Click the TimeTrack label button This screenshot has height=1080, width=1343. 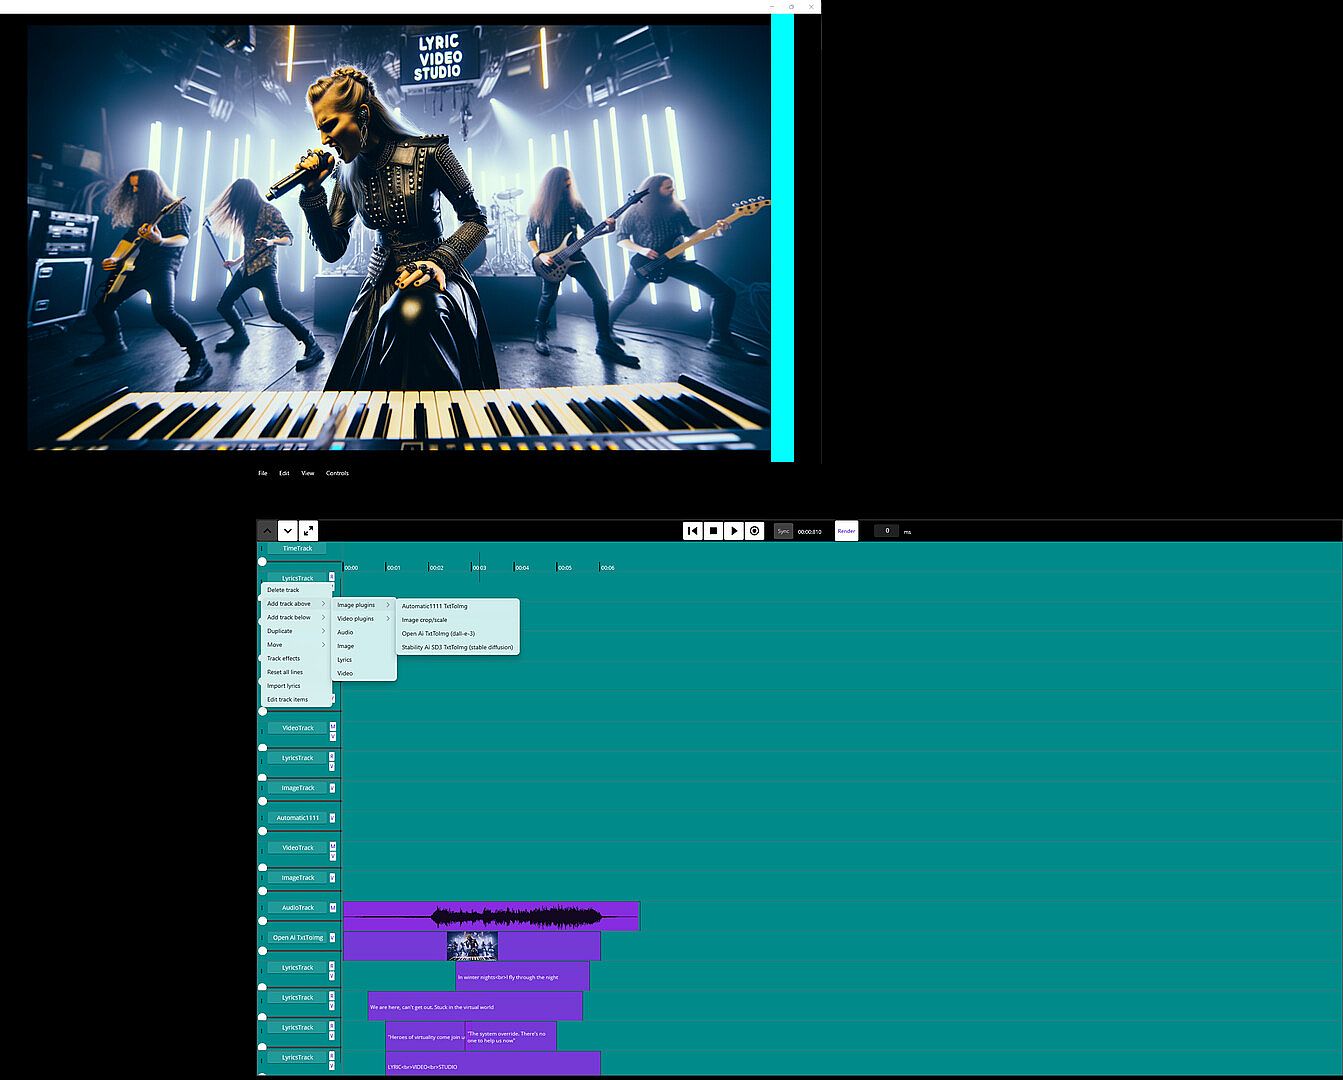pyautogui.click(x=297, y=548)
